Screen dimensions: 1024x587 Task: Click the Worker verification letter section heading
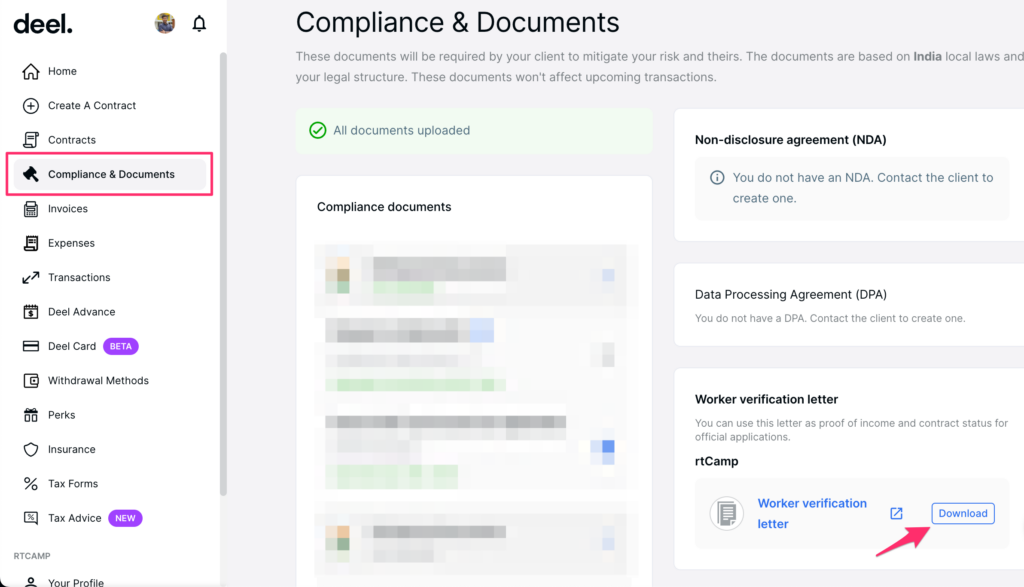(x=766, y=399)
